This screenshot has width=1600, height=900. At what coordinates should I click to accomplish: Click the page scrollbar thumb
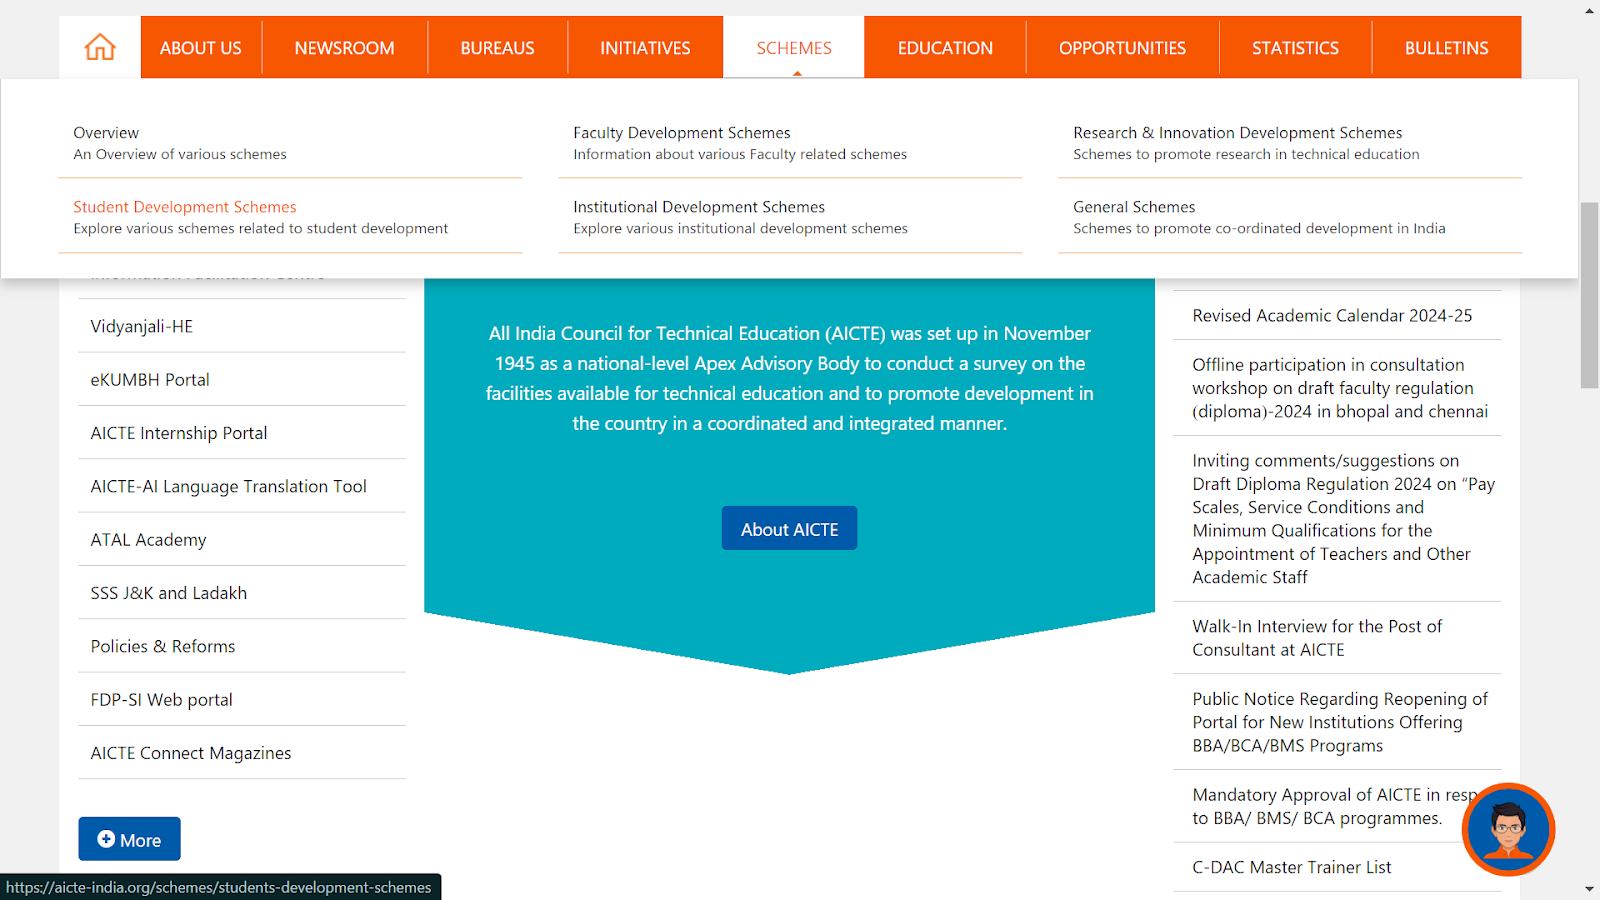click(x=1589, y=295)
